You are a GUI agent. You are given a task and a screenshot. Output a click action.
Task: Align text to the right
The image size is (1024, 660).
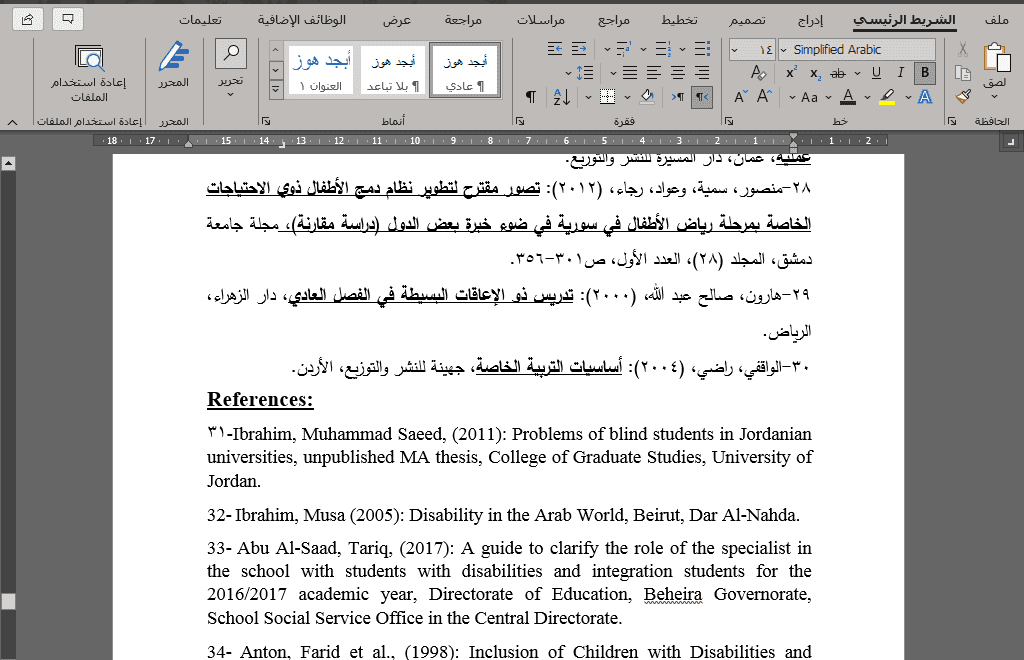(x=702, y=73)
